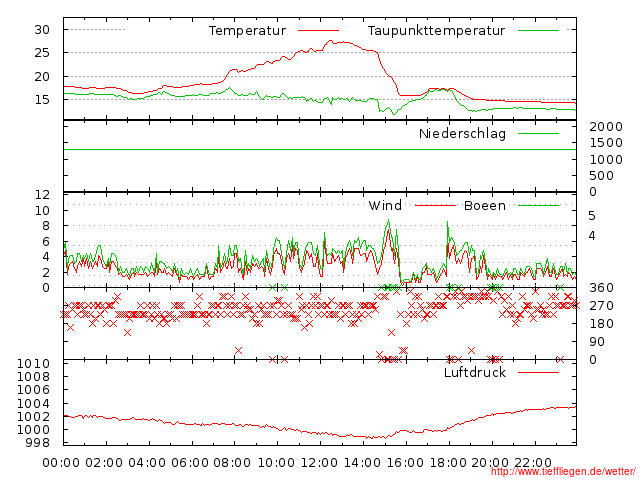This screenshot has width=640, height=480.
Task: Click the 998 pressure axis label
Action: [38, 443]
